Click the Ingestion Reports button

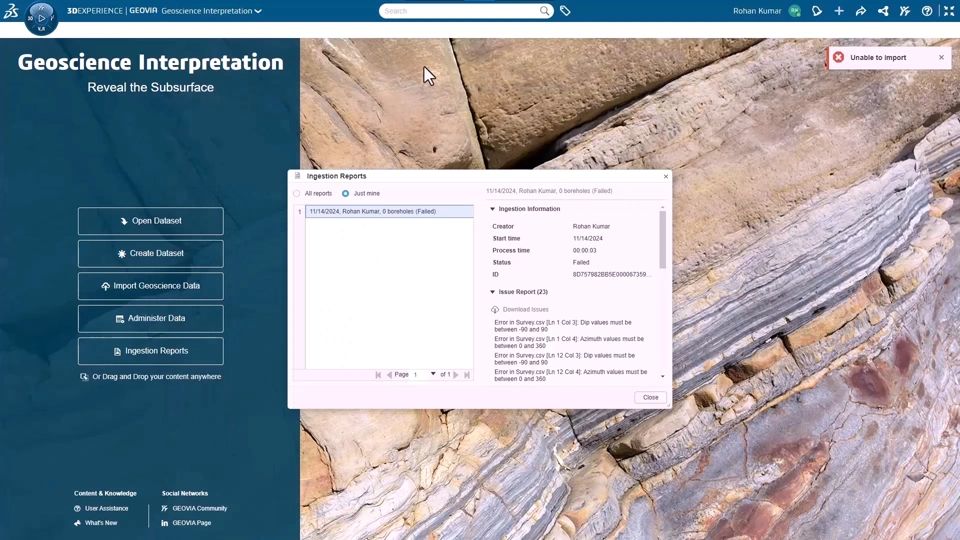pos(151,351)
